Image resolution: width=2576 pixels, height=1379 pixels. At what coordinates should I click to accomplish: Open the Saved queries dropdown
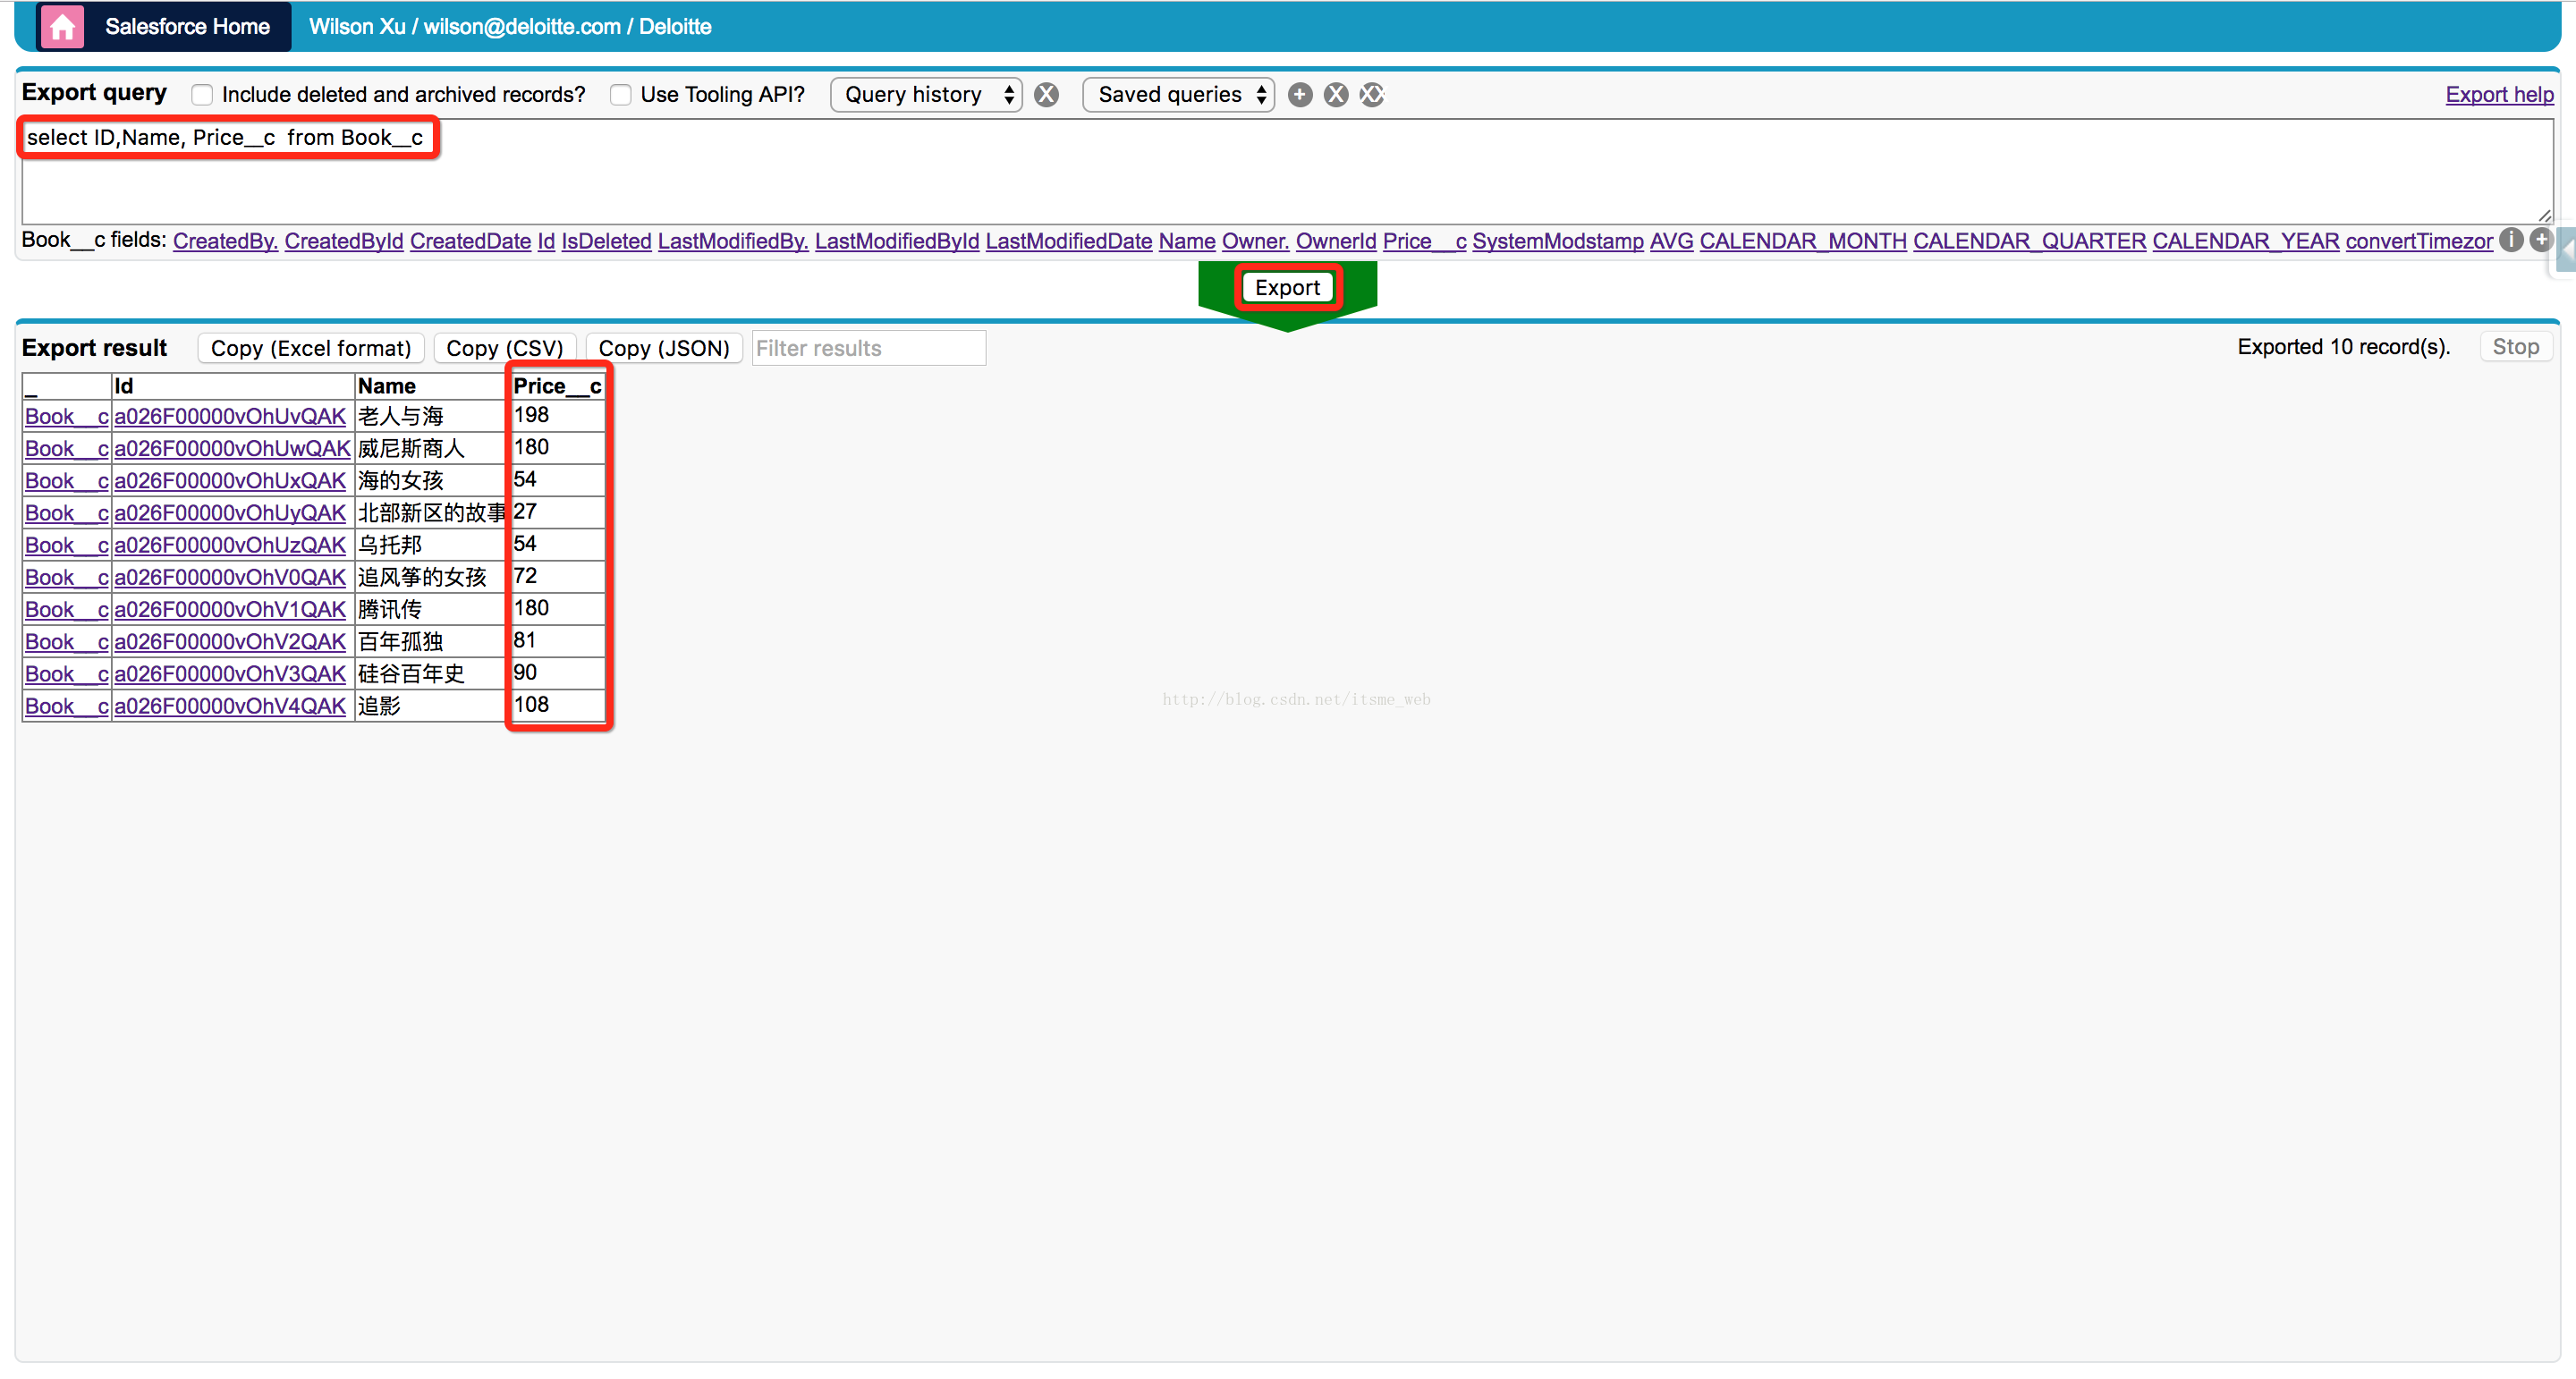[x=1178, y=95]
